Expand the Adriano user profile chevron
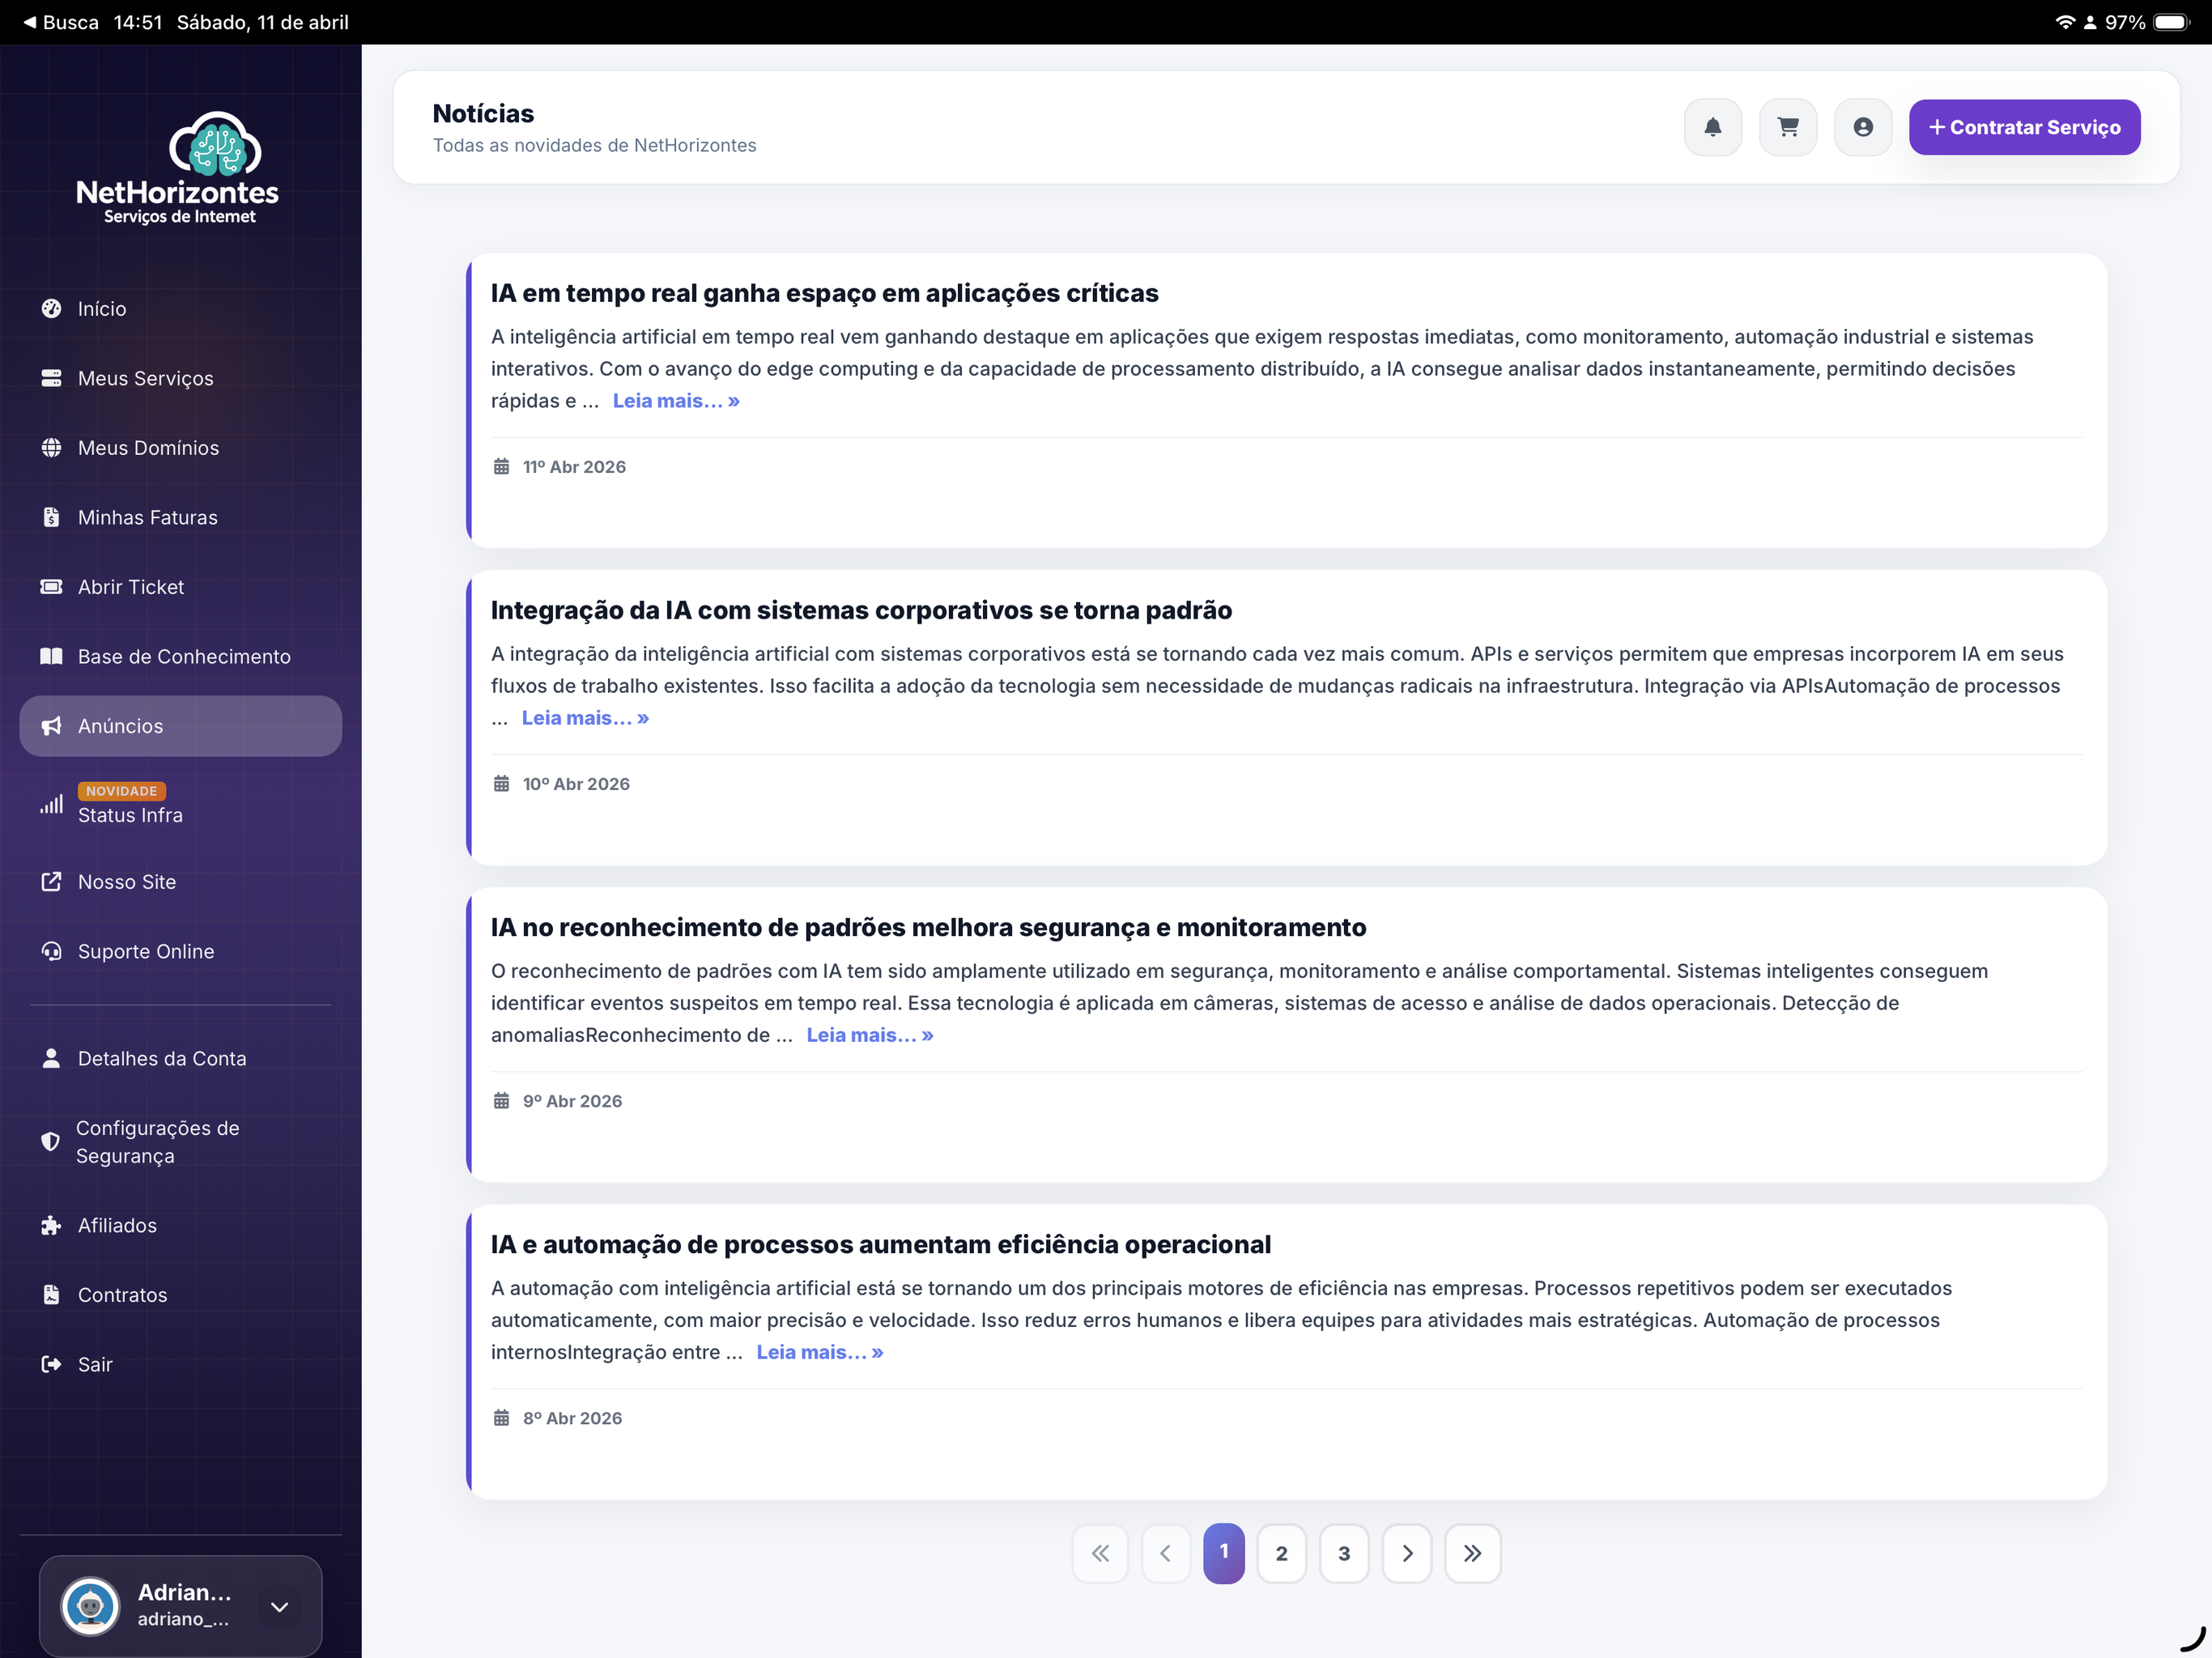 point(279,1606)
